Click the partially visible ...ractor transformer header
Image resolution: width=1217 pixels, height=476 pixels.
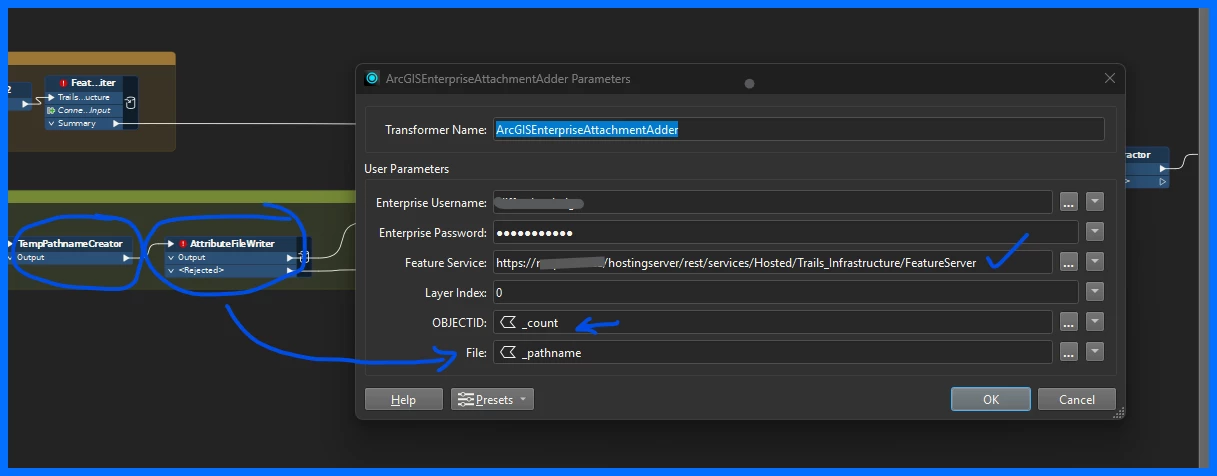click(1147, 155)
